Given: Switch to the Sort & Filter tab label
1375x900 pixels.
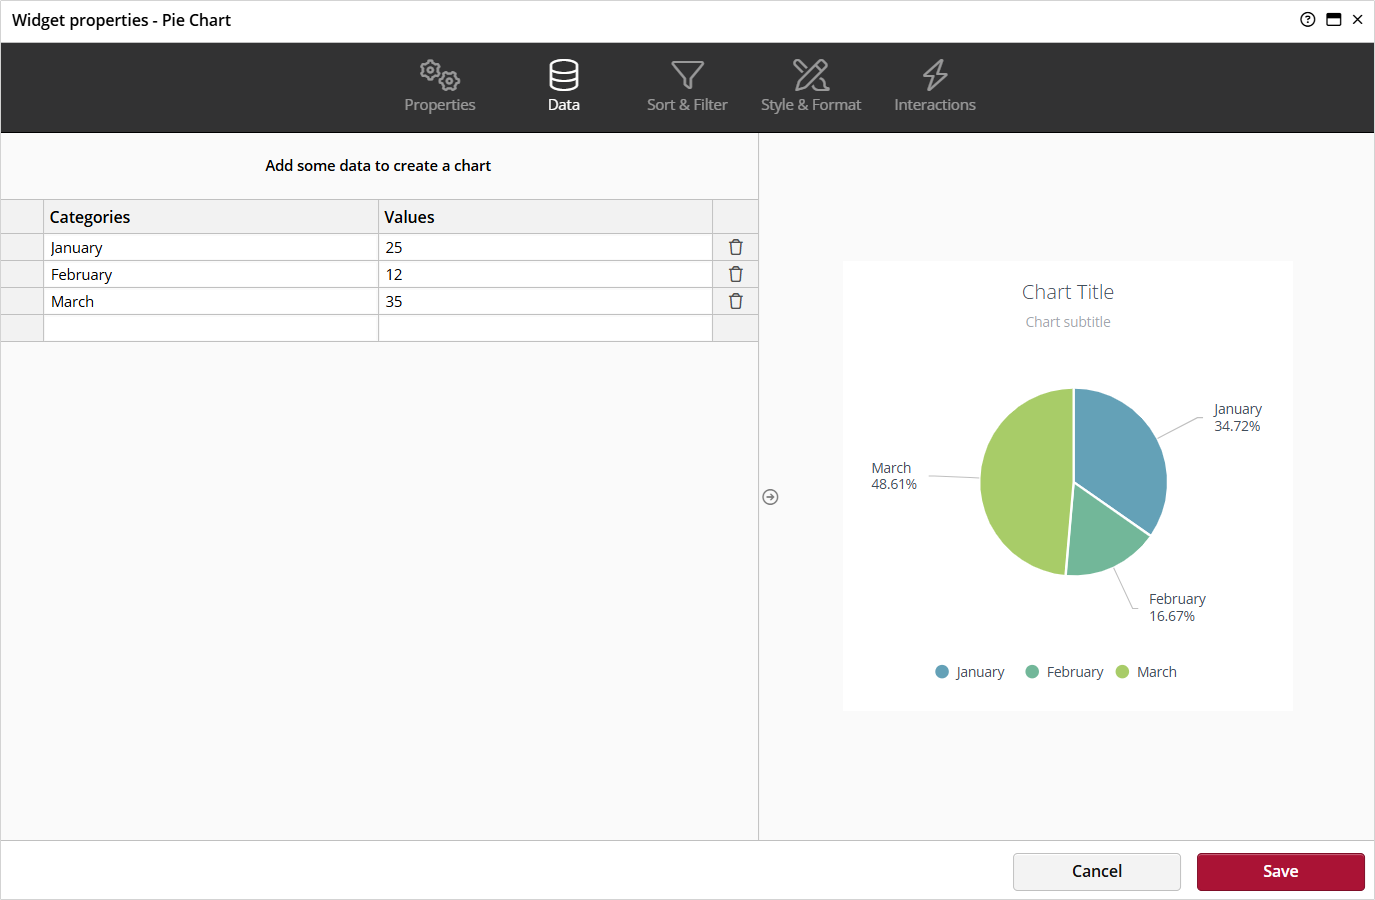Looking at the screenshot, I should click(687, 104).
